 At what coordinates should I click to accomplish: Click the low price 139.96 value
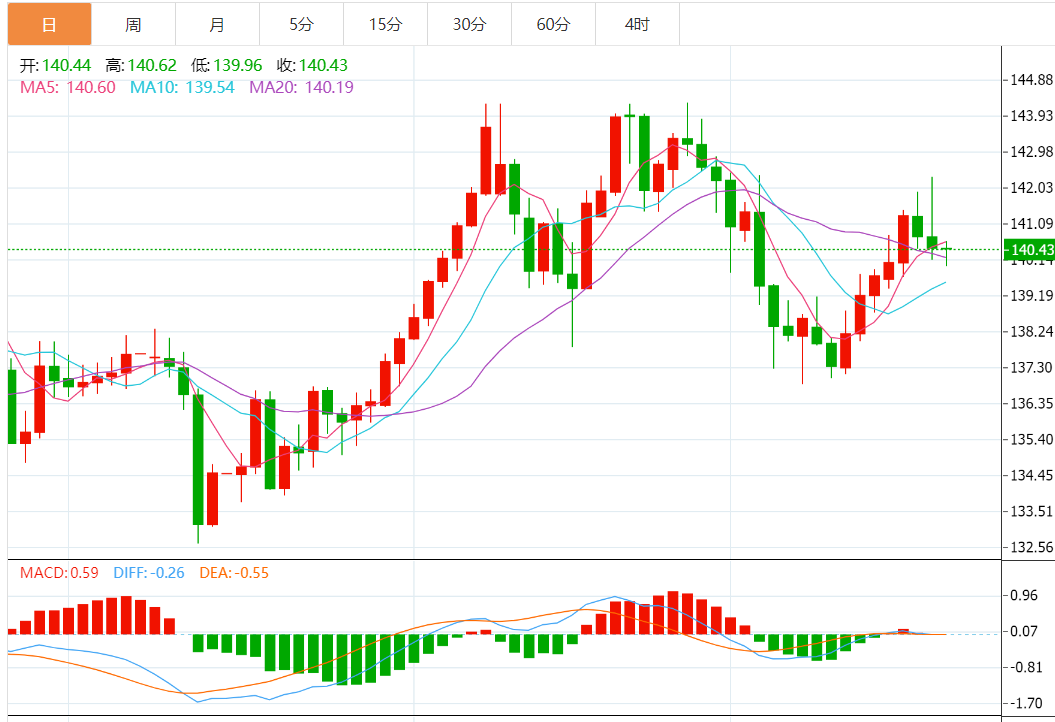tap(238, 65)
